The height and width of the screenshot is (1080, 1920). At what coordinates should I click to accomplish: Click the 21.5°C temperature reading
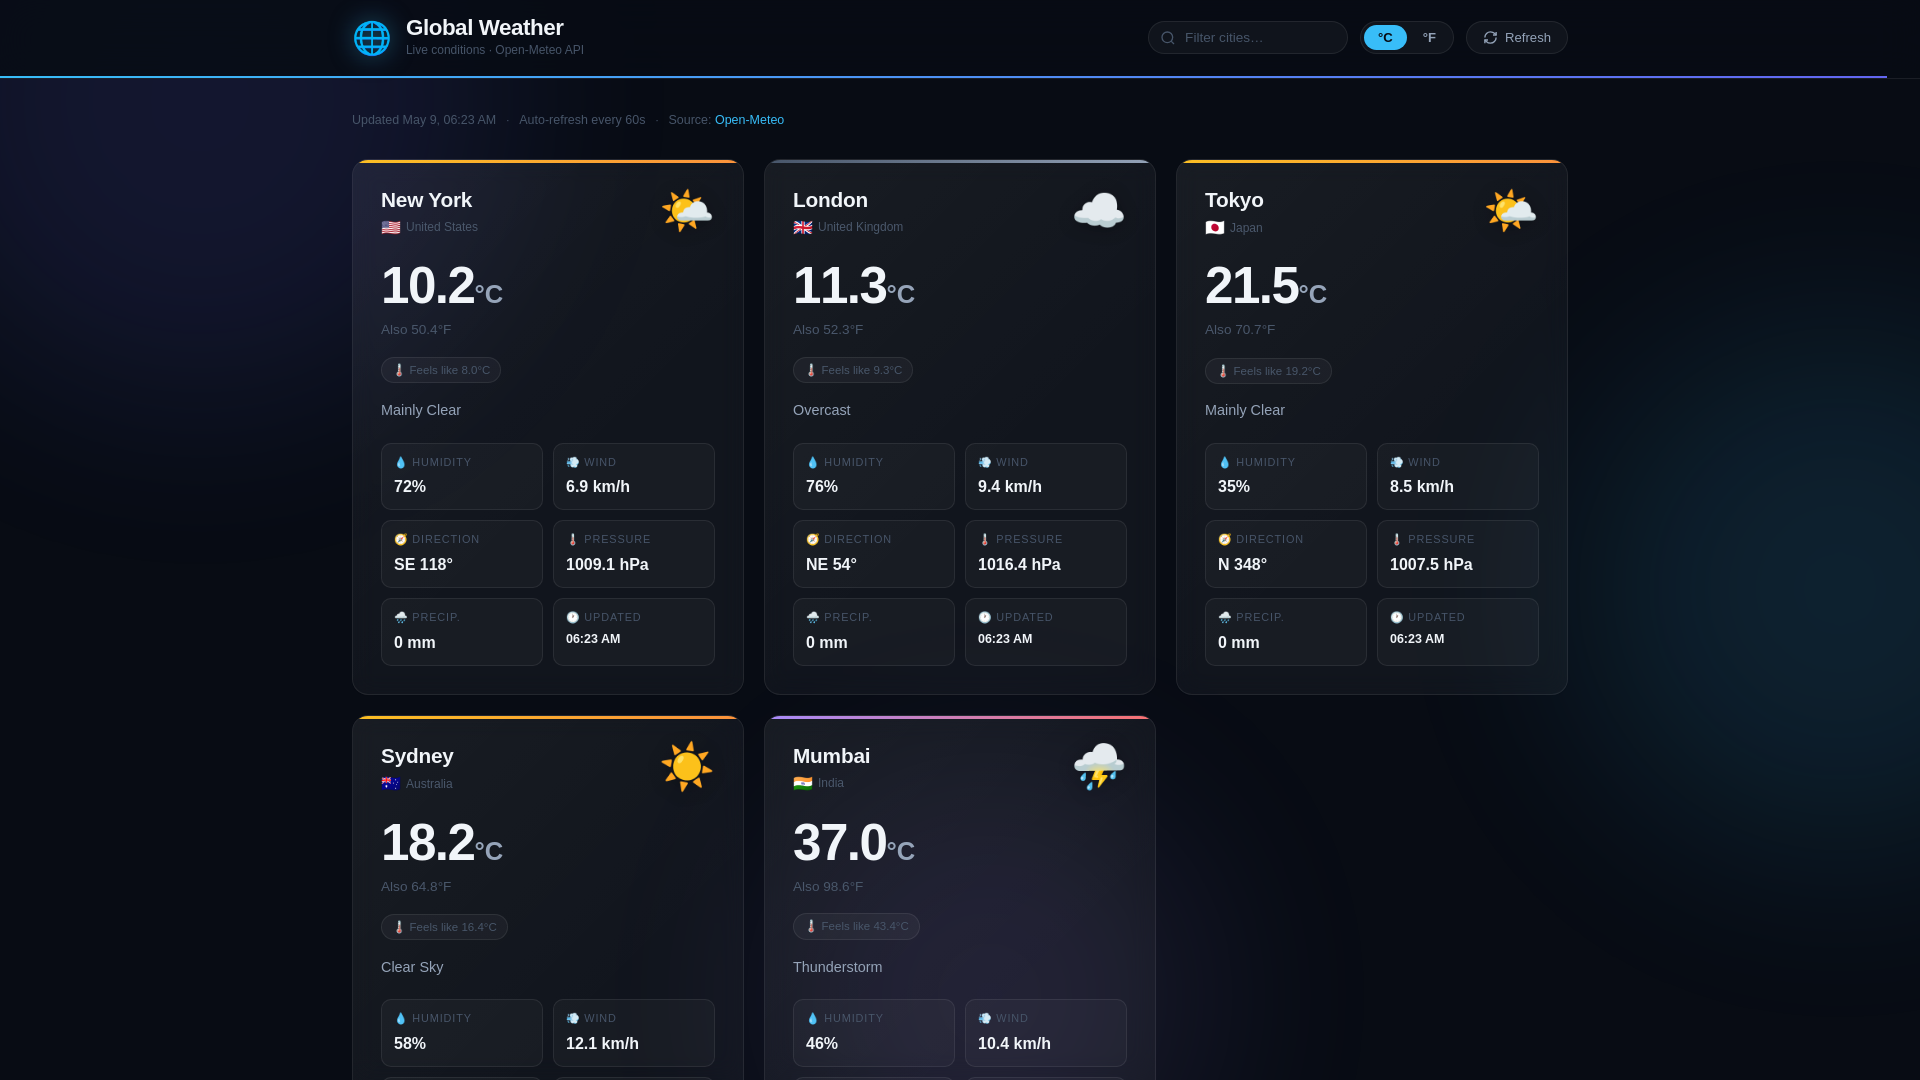1266,286
